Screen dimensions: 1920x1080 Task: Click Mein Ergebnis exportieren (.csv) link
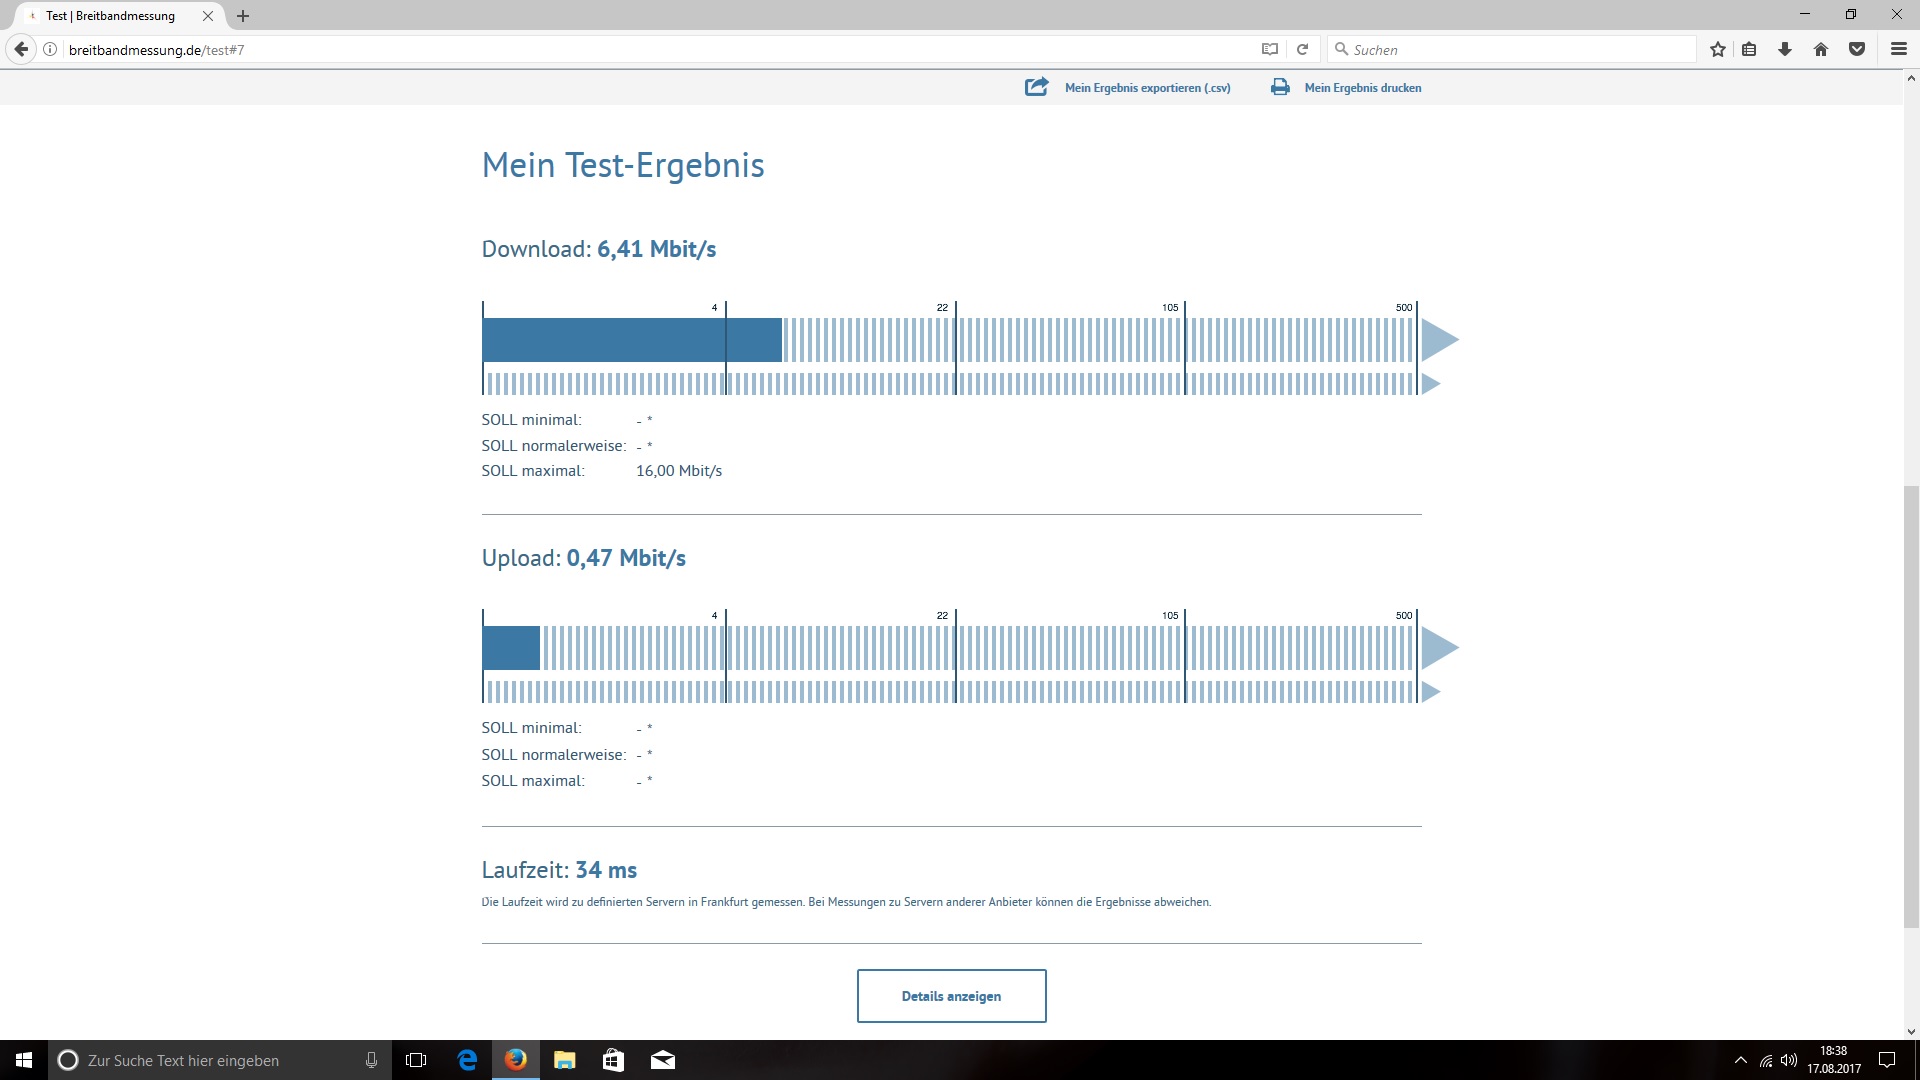point(1147,88)
